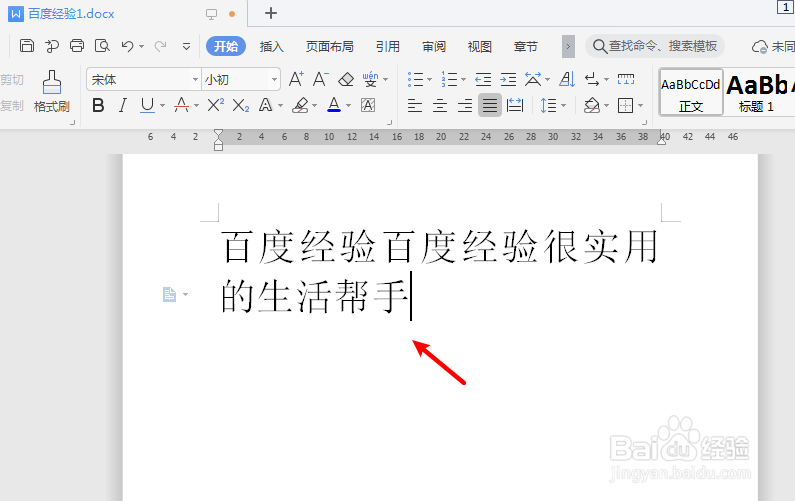Toggle Italic formatting
This screenshot has height=501, width=795.
(x=122, y=105)
